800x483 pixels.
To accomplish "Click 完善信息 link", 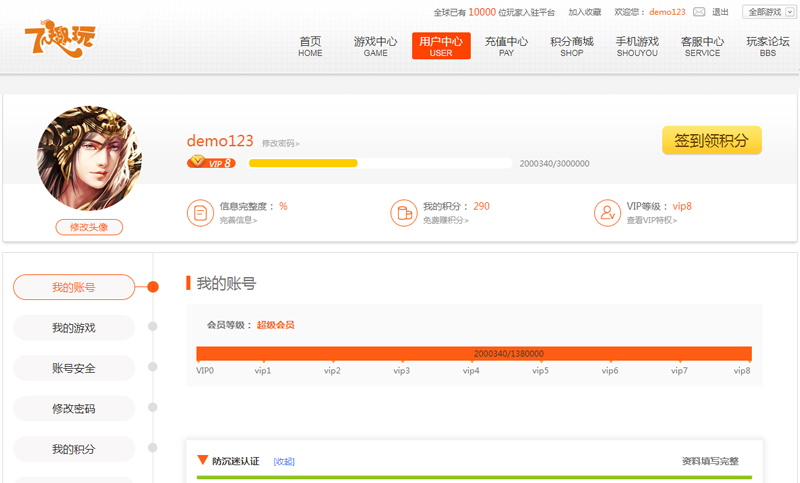I will (x=238, y=220).
